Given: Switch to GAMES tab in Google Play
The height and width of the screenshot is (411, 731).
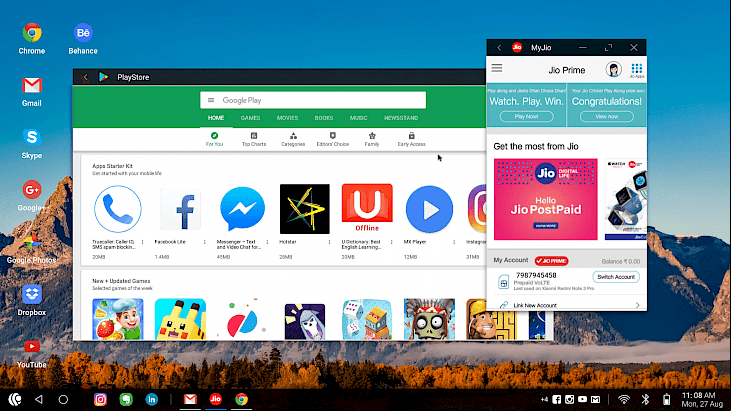Looking at the screenshot, I should click(250, 118).
